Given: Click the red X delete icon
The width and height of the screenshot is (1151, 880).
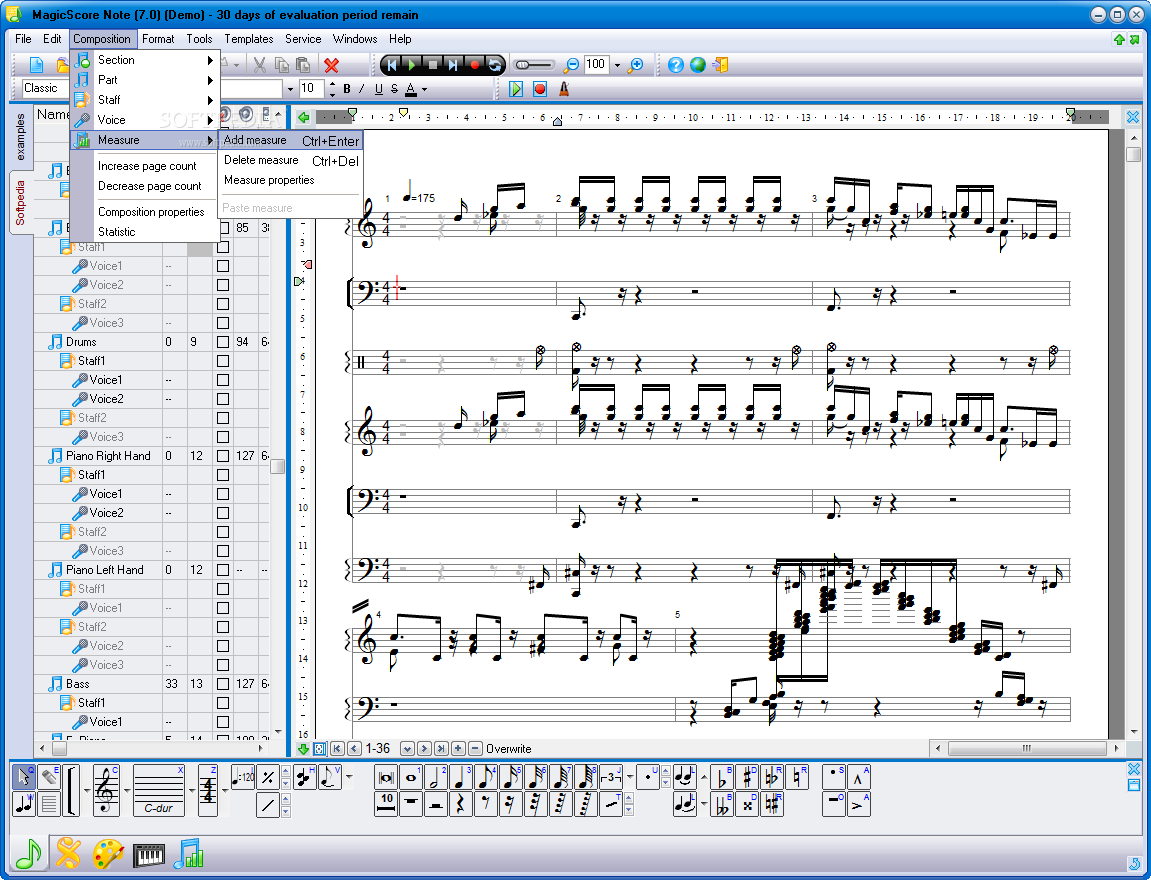Looking at the screenshot, I should pyautogui.click(x=332, y=65).
